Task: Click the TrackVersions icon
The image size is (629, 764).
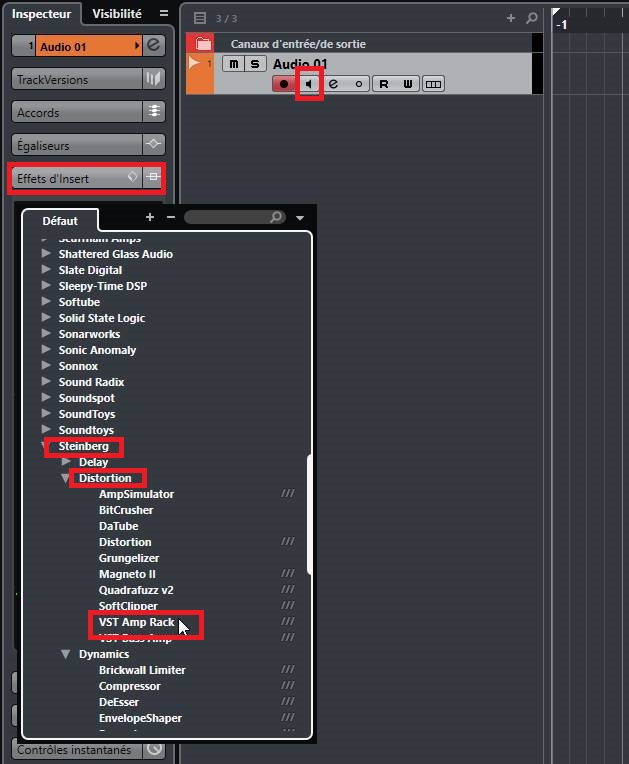Action: click(154, 78)
